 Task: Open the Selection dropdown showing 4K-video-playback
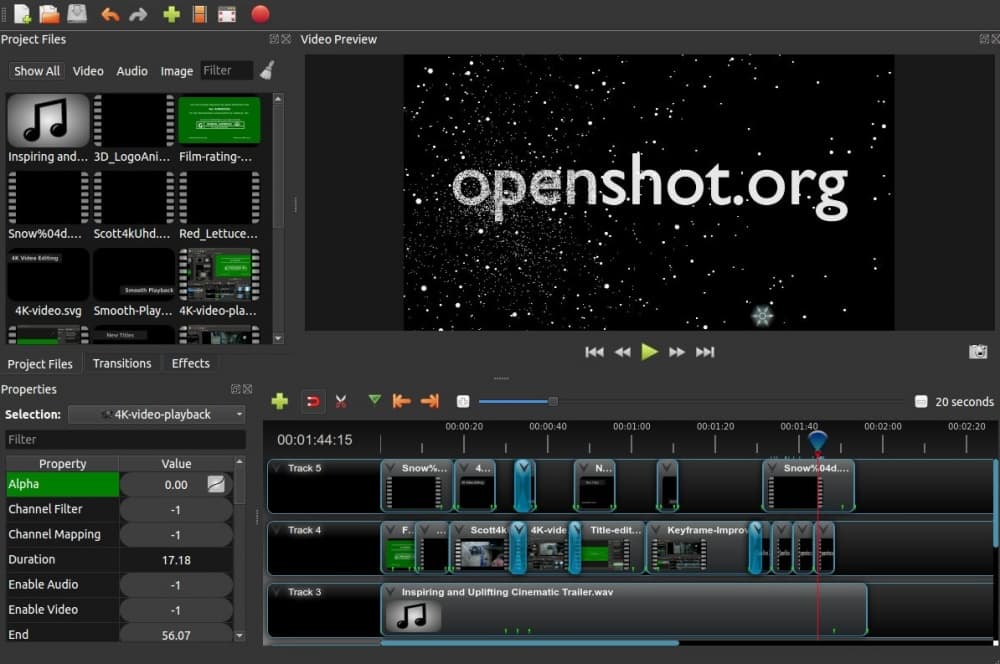(157, 415)
